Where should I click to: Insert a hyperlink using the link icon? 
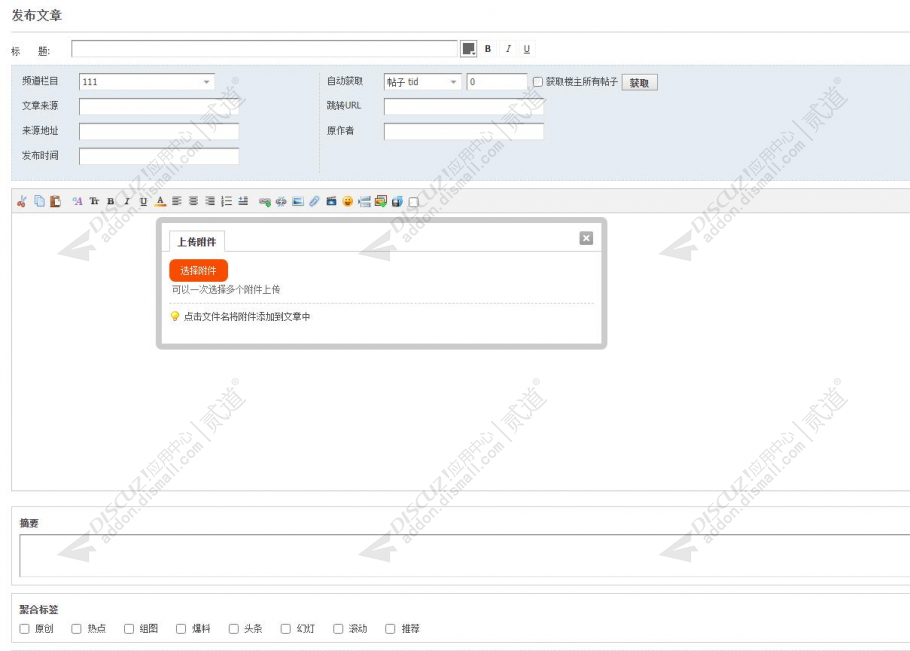[x=265, y=201]
